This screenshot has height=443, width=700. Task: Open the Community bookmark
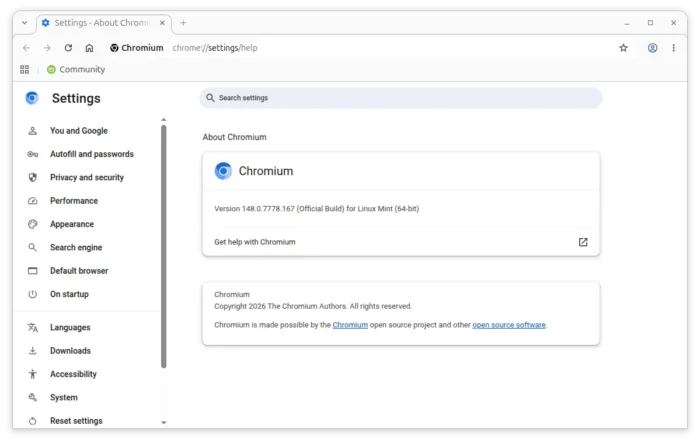pos(76,69)
